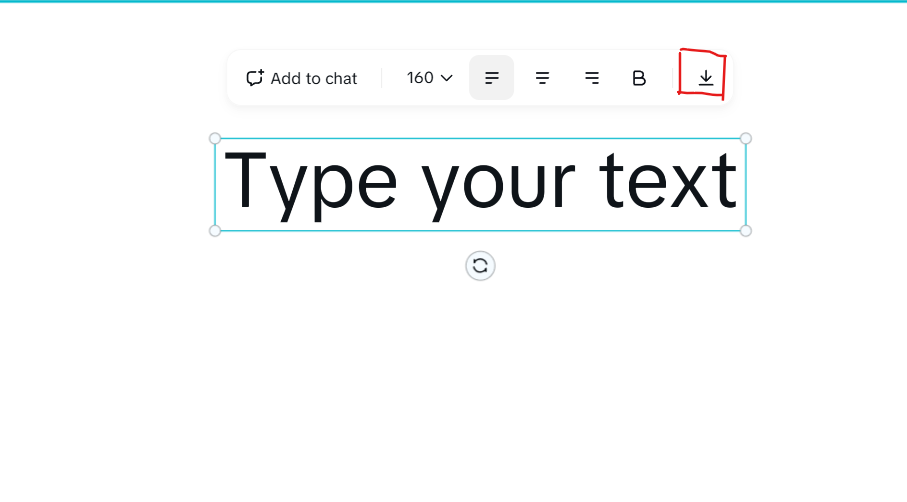Set text alignment to center
The image size is (907, 502).
tap(542, 78)
